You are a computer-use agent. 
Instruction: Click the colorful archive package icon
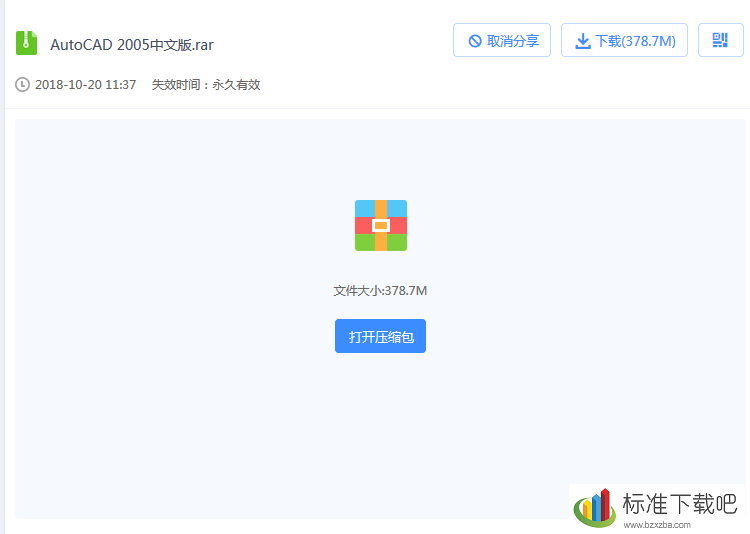(381, 225)
